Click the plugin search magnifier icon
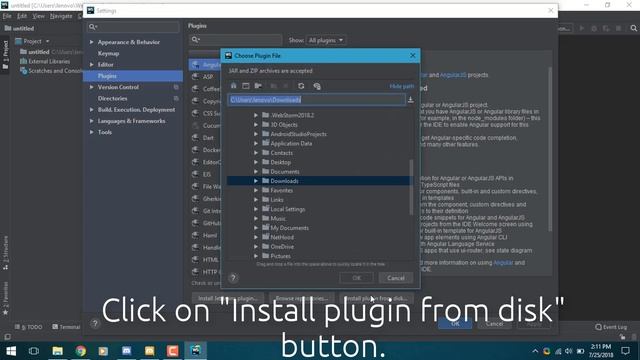The width and height of the screenshot is (640, 360). (196, 40)
